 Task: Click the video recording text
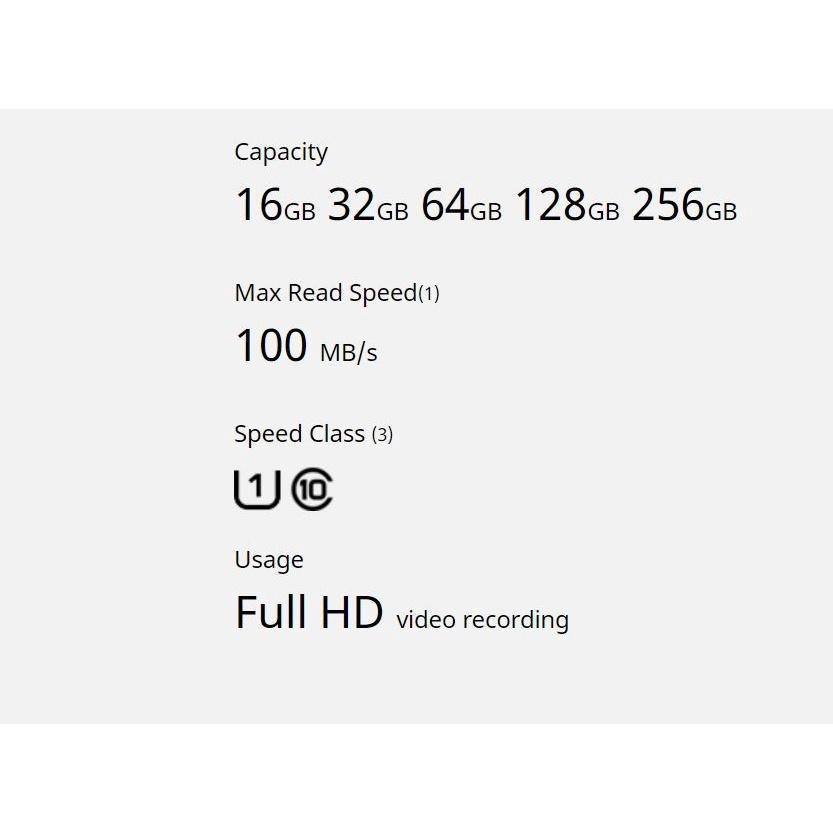click(482, 620)
